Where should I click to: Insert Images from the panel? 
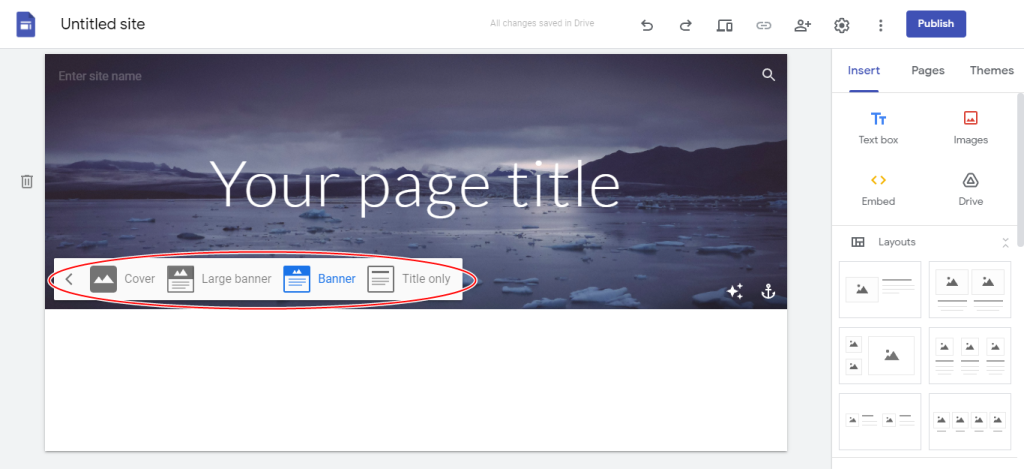tap(970, 128)
